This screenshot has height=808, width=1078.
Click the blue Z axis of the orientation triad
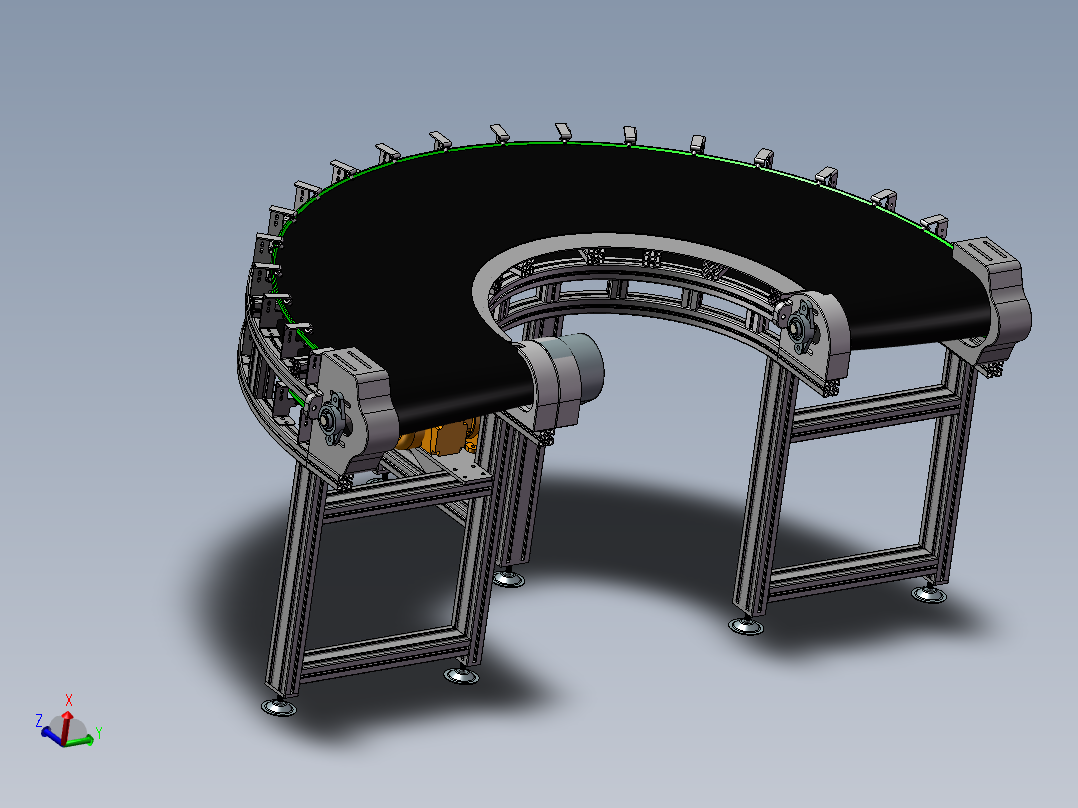pyautogui.click(x=52, y=735)
